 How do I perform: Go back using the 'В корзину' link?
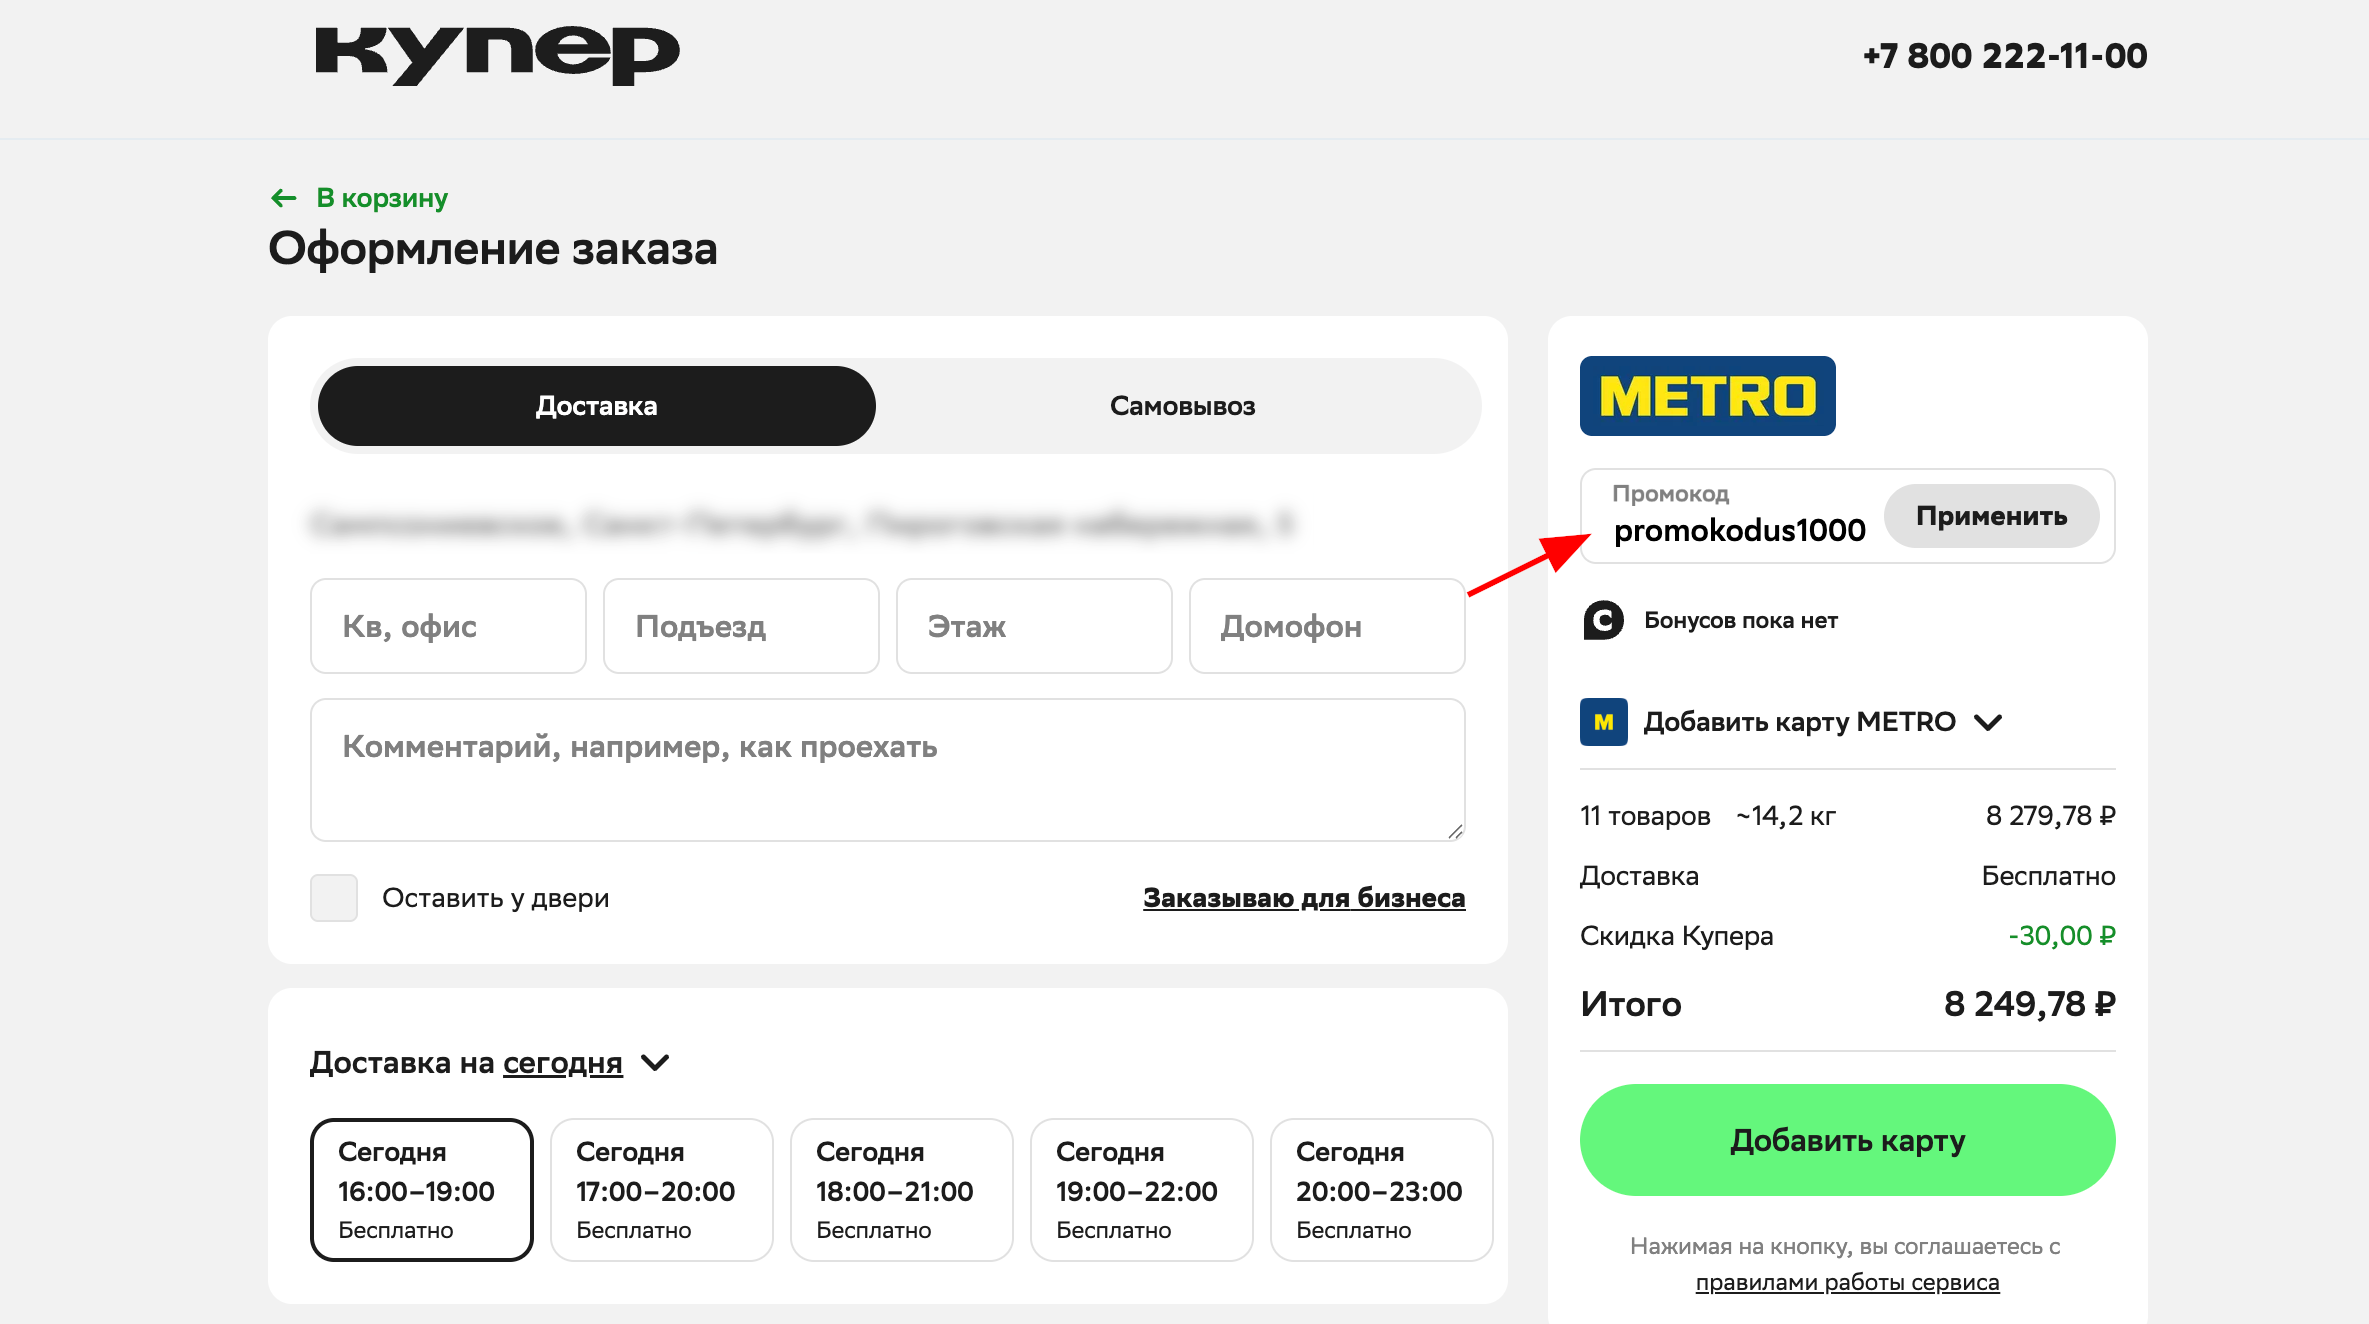click(x=381, y=197)
